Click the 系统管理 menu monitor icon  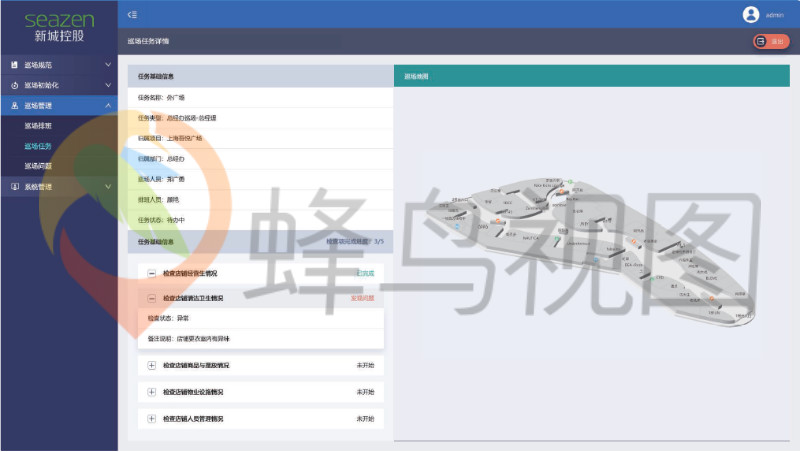[14, 187]
